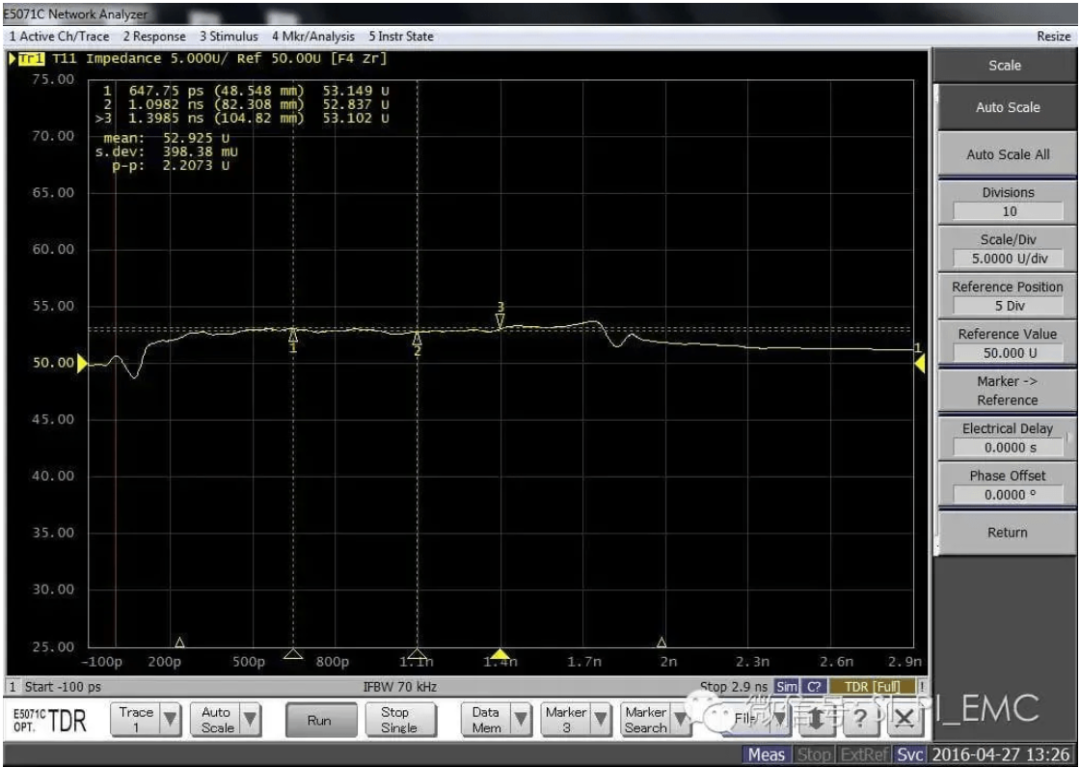The image size is (1080, 767).
Task: Click the Stop Single button
Action: pos(399,720)
